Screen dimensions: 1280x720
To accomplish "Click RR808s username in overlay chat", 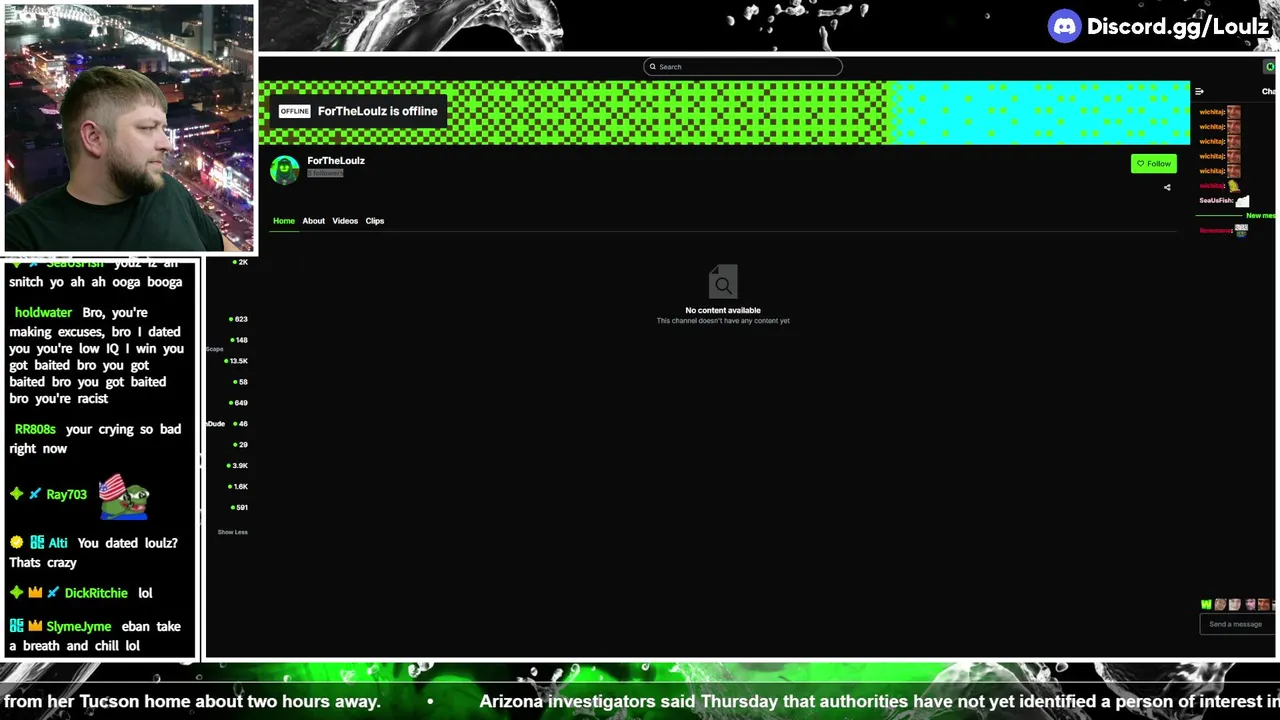I will (x=35, y=429).
